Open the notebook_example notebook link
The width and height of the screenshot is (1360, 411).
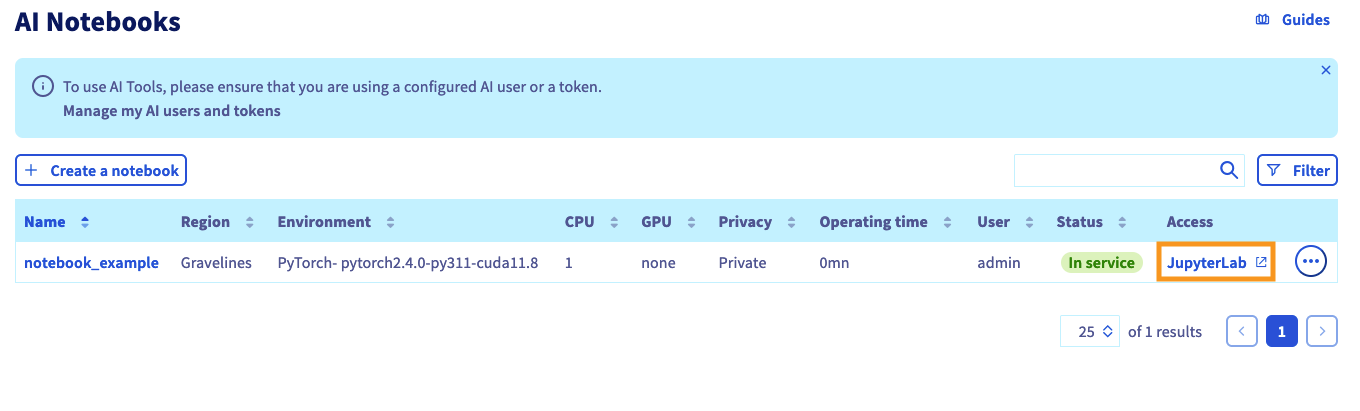coord(91,263)
